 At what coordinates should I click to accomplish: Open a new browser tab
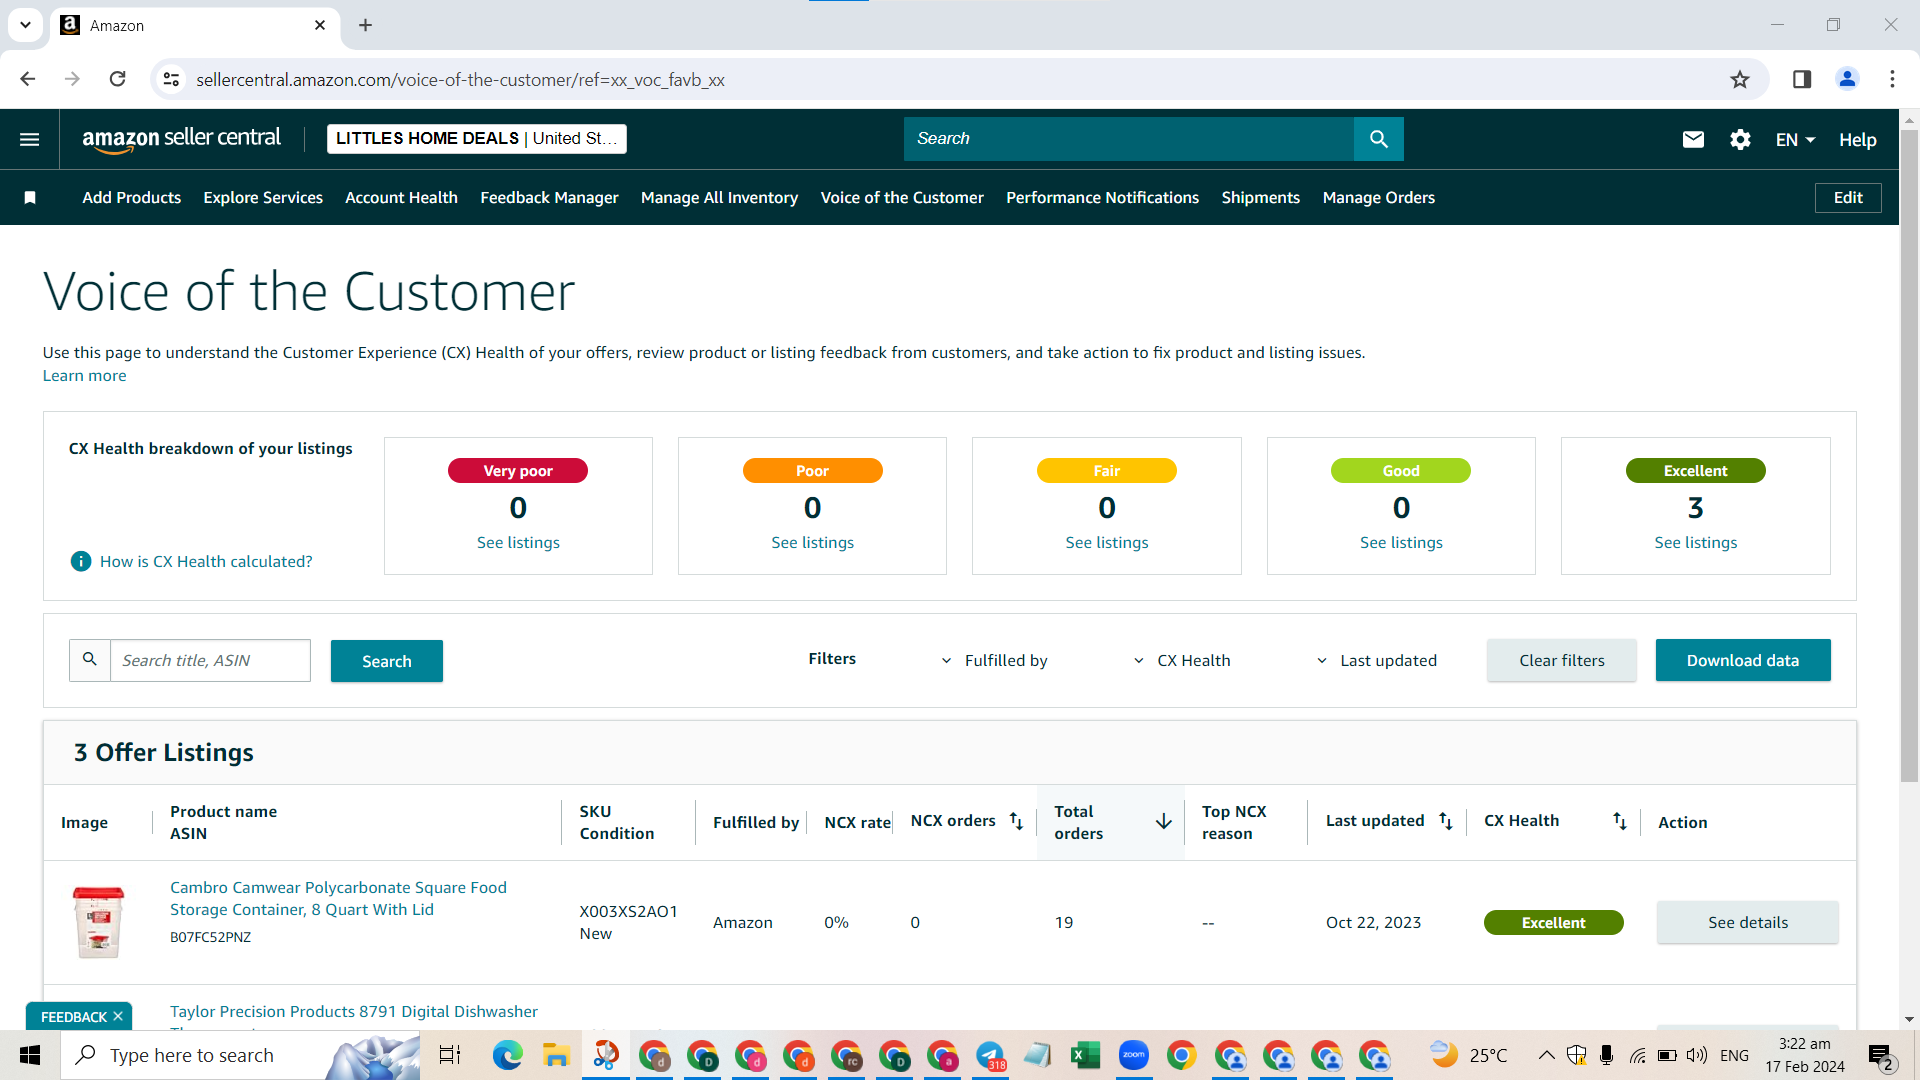point(366,25)
